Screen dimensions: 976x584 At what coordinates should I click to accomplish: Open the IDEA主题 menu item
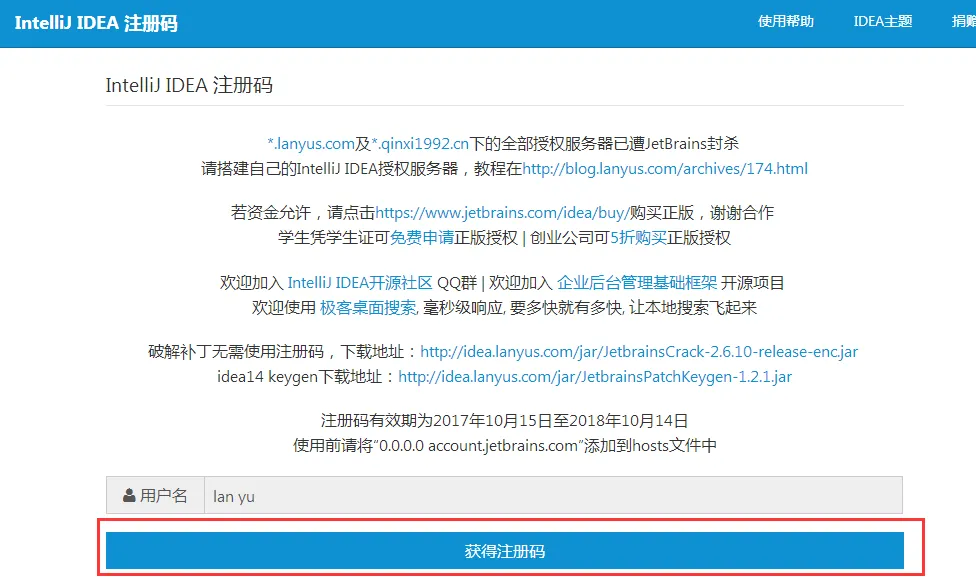click(x=883, y=21)
